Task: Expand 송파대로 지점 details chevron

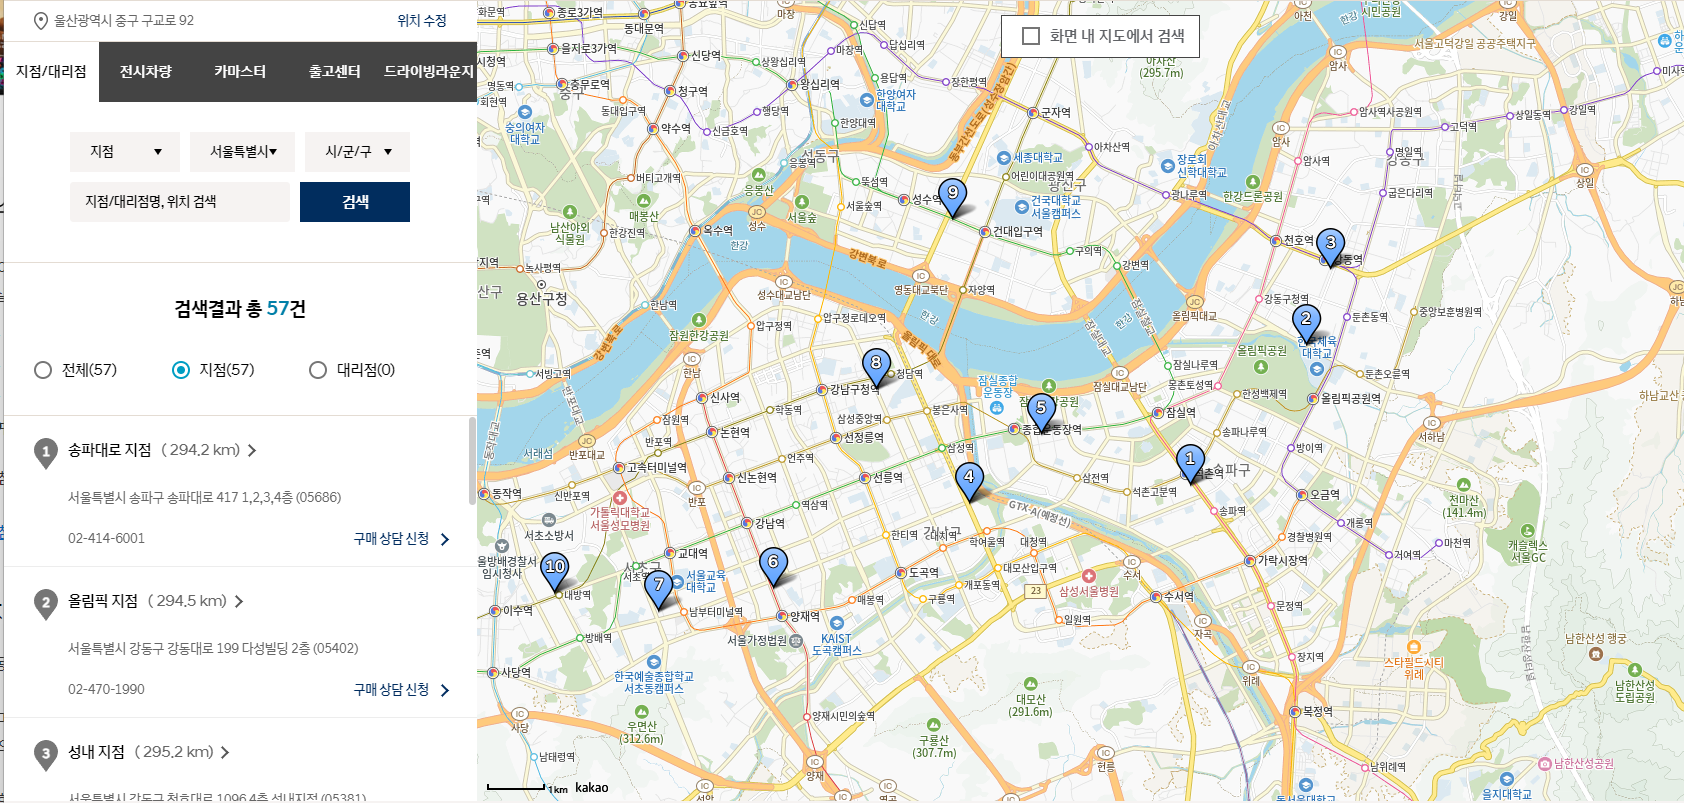Action: coord(252,451)
